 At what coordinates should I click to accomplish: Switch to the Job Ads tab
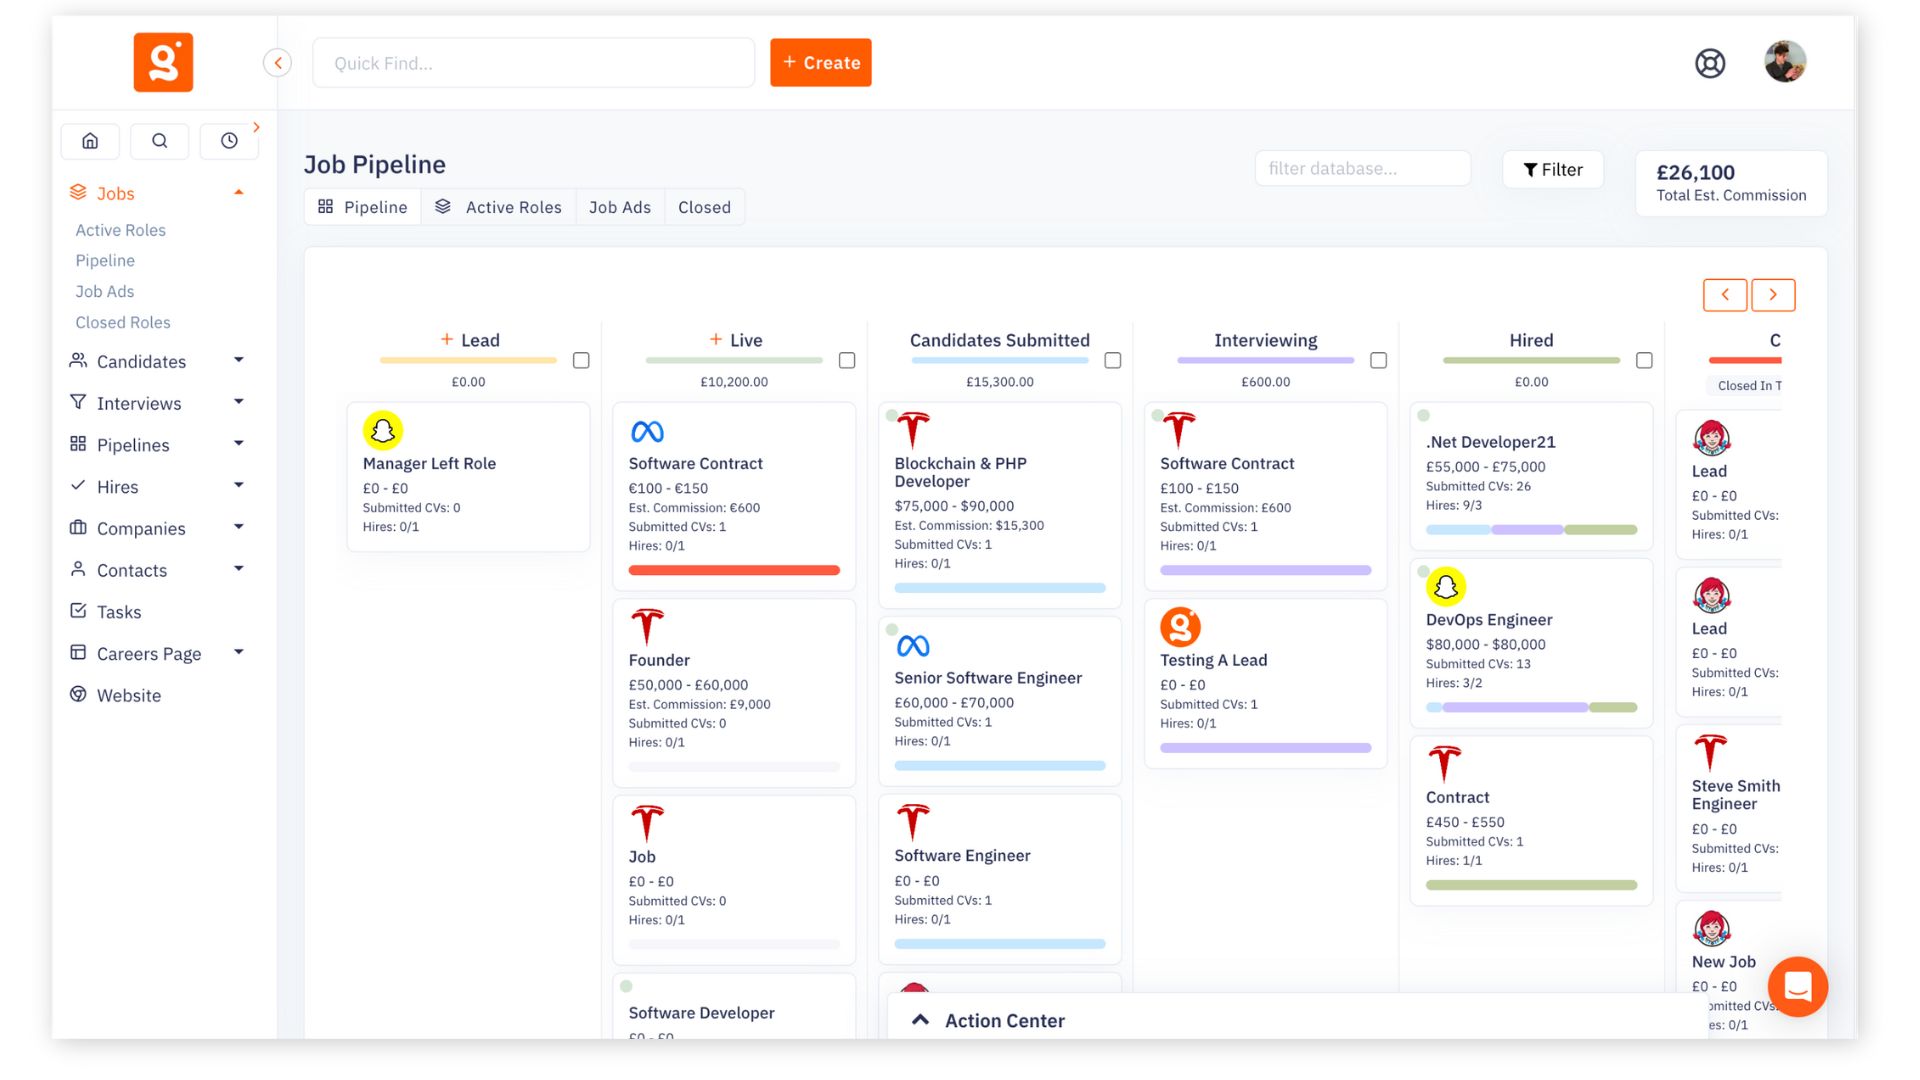(x=619, y=207)
